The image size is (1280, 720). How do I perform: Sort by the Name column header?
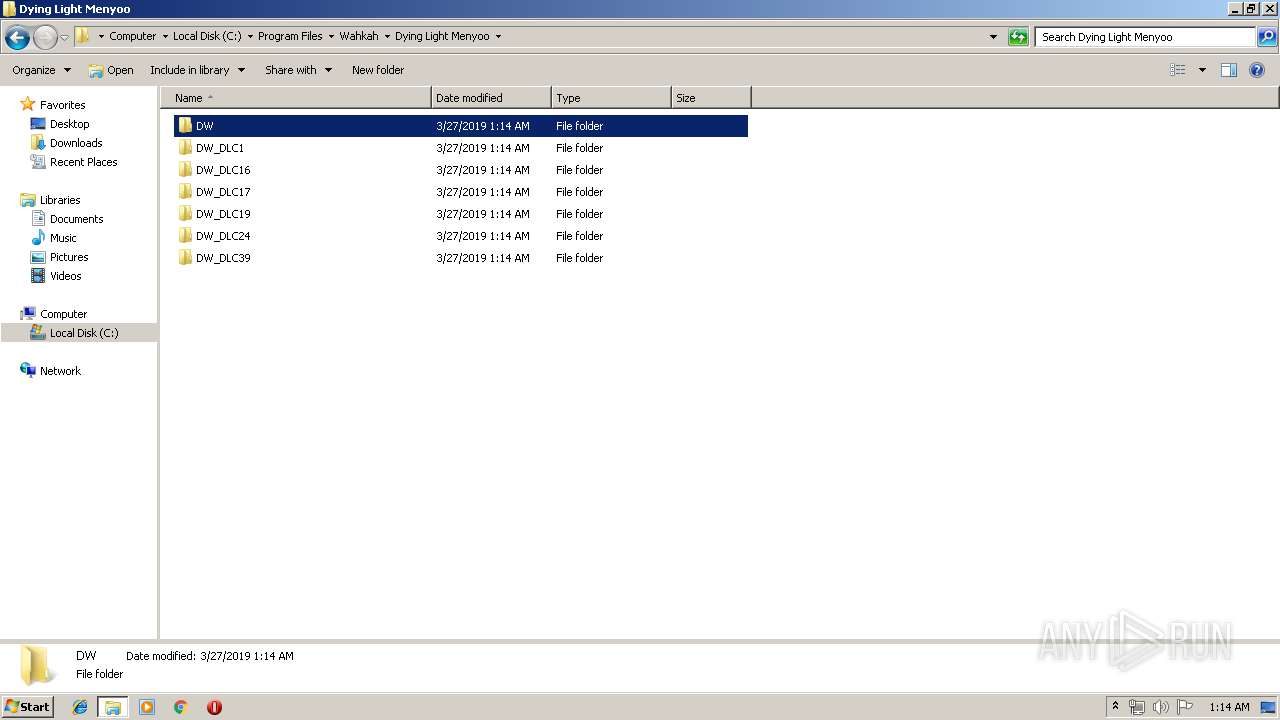click(x=296, y=98)
